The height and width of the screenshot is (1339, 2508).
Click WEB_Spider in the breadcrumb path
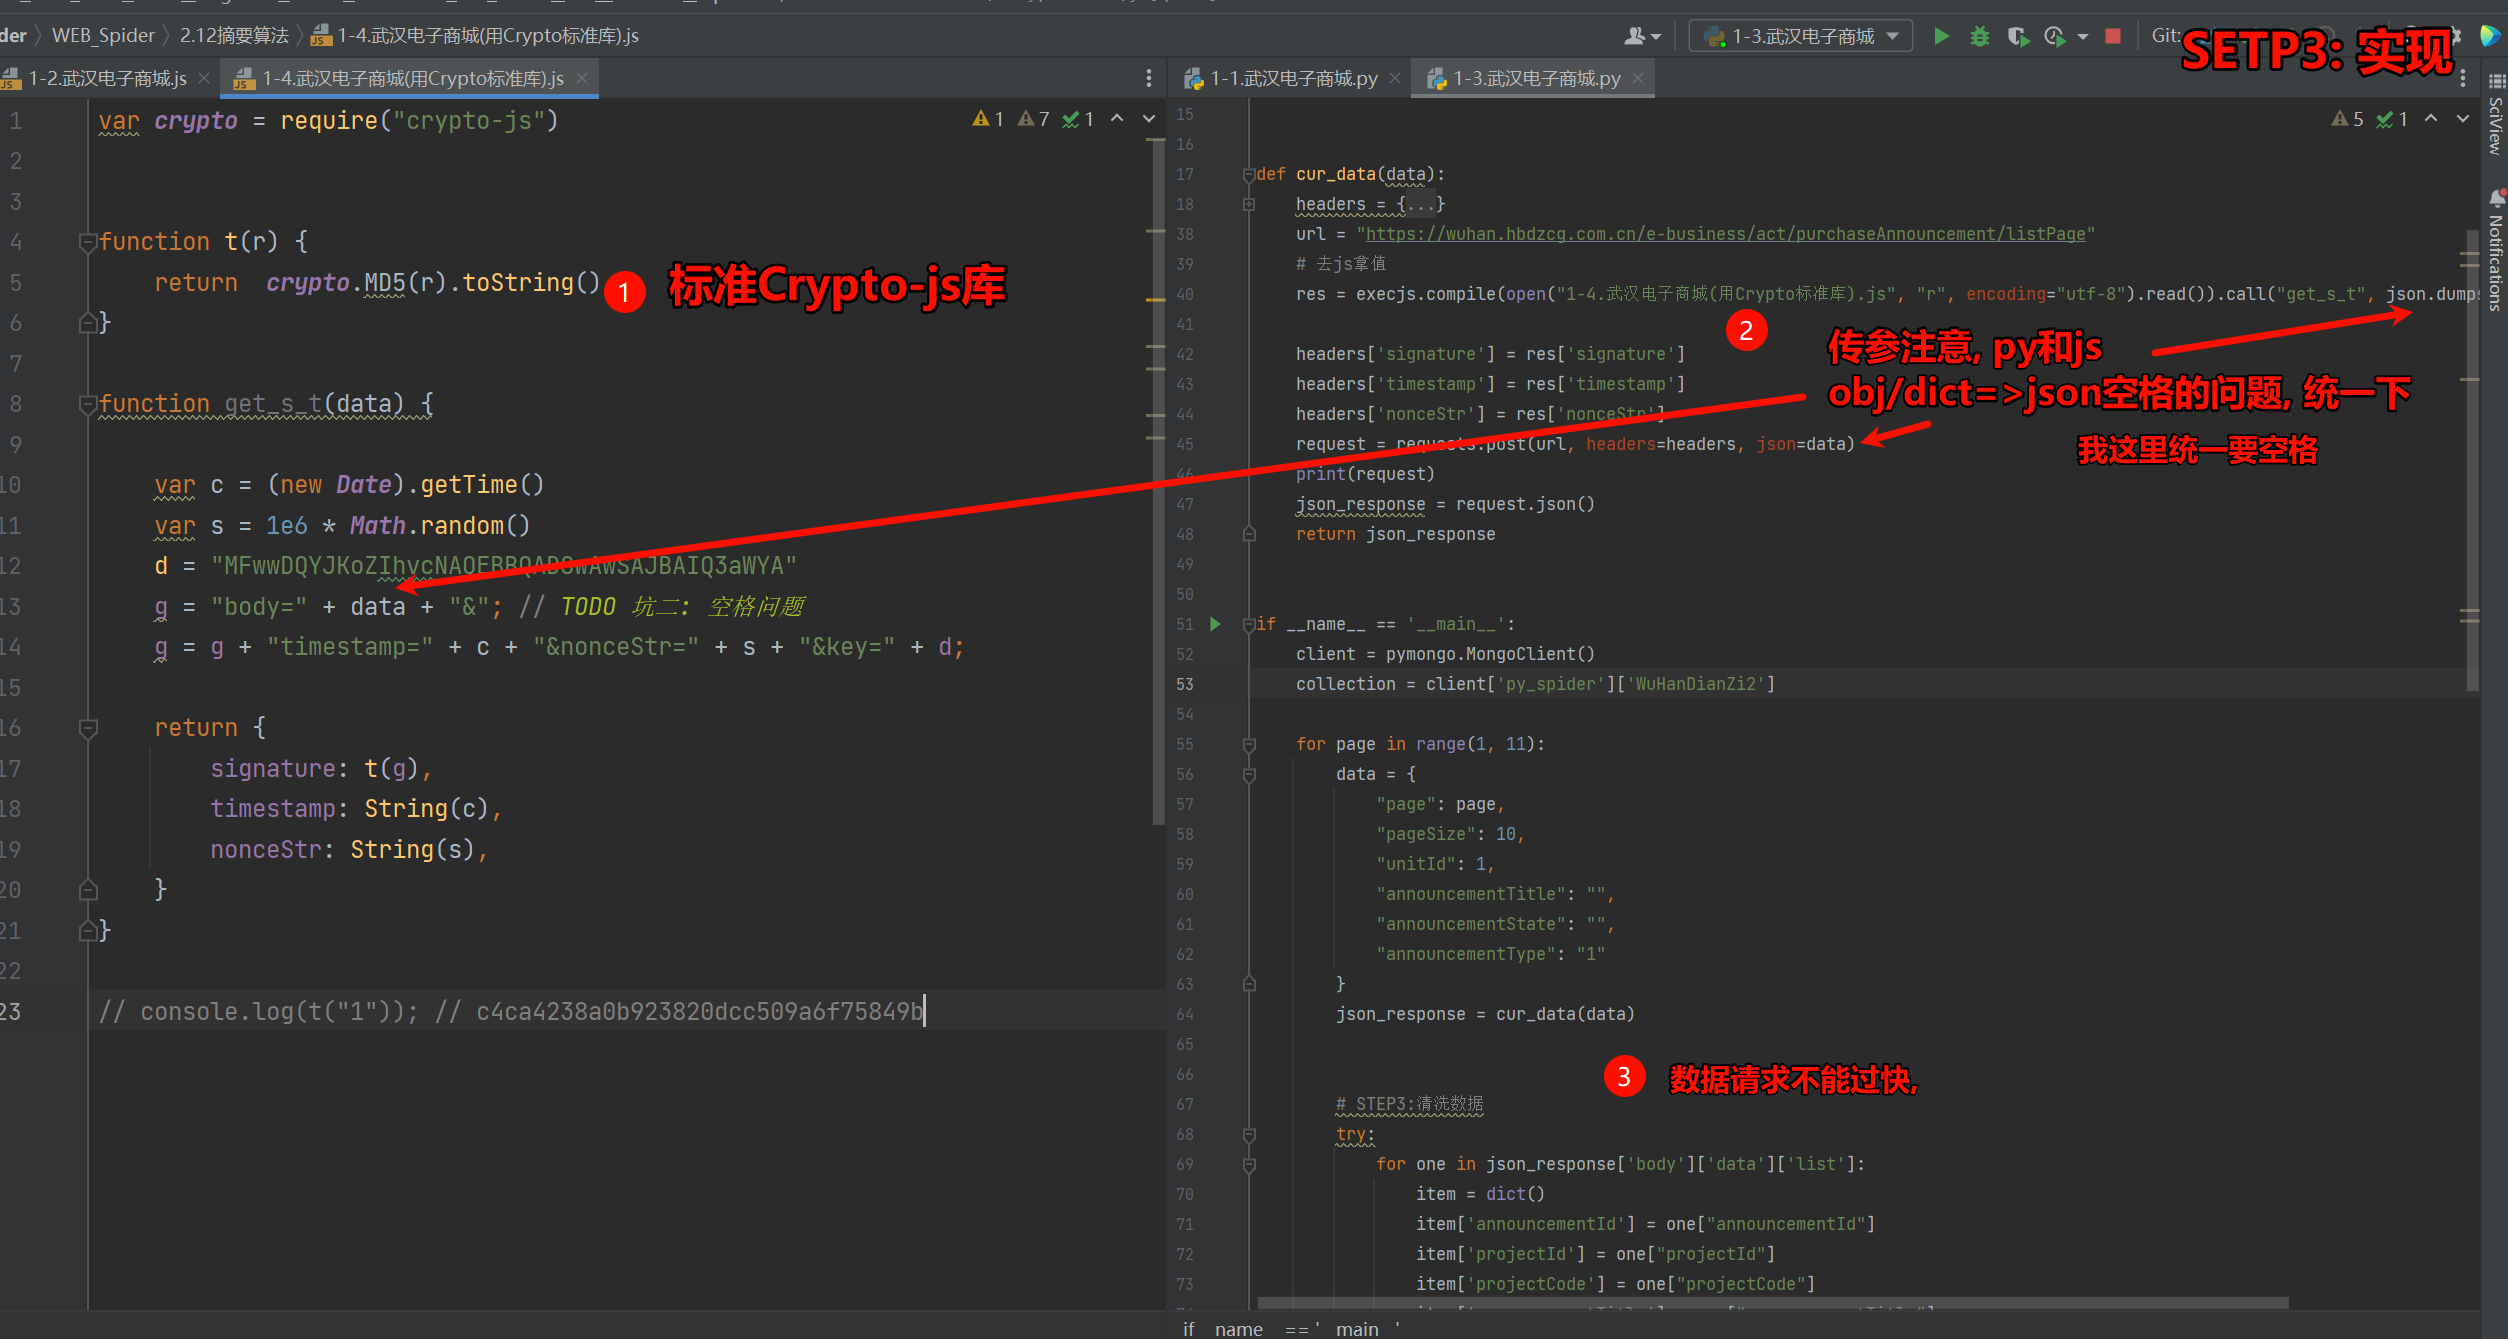[x=103, y=36]
